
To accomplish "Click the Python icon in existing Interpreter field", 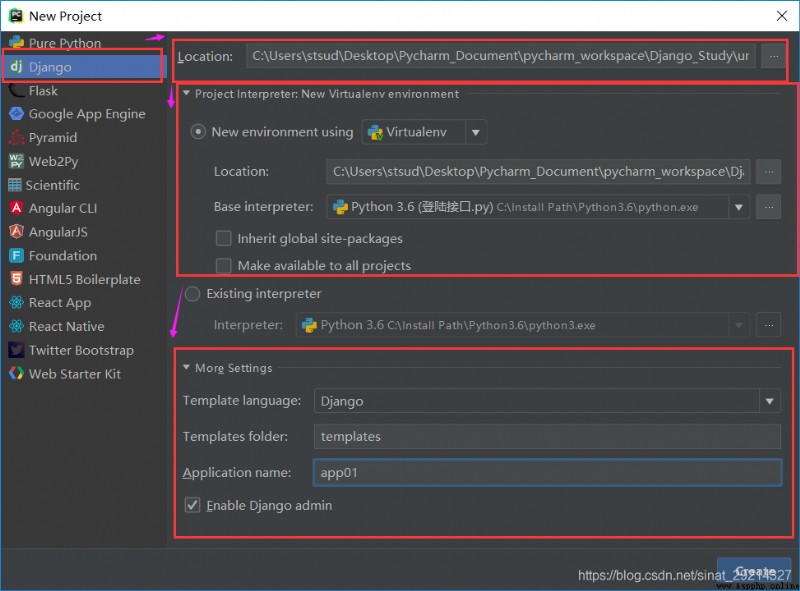I will [310, 325].
